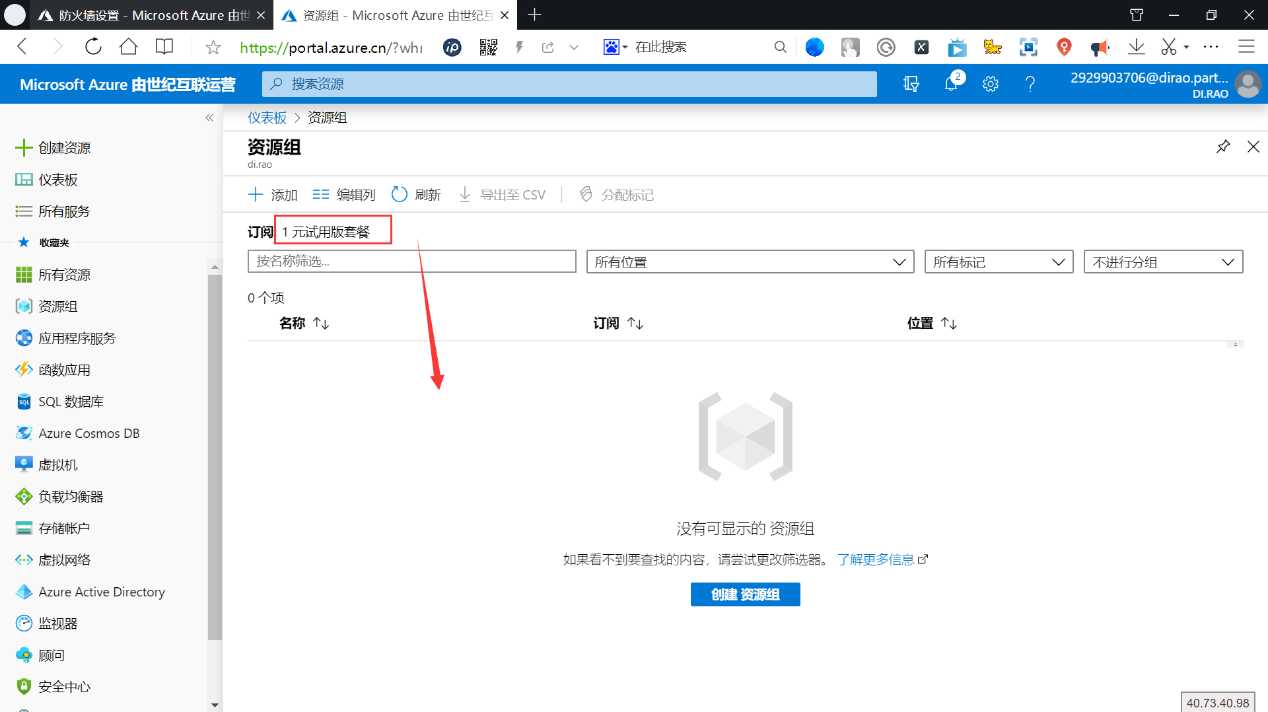
Task: Click 仪表板 breadcrumb link
Action: coord(267,117)
